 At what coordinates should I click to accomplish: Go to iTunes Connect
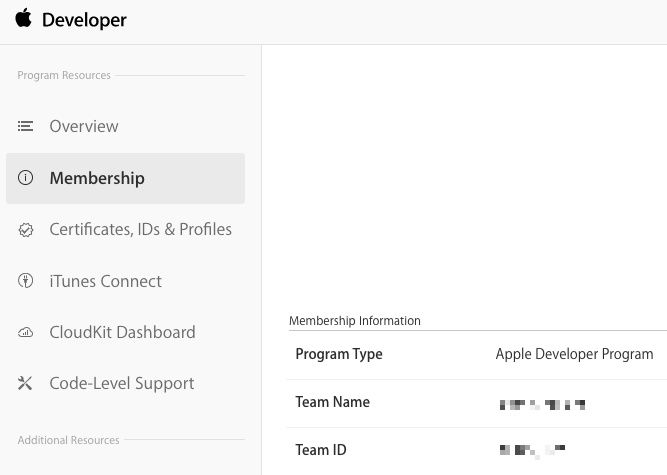click(105, 281)
